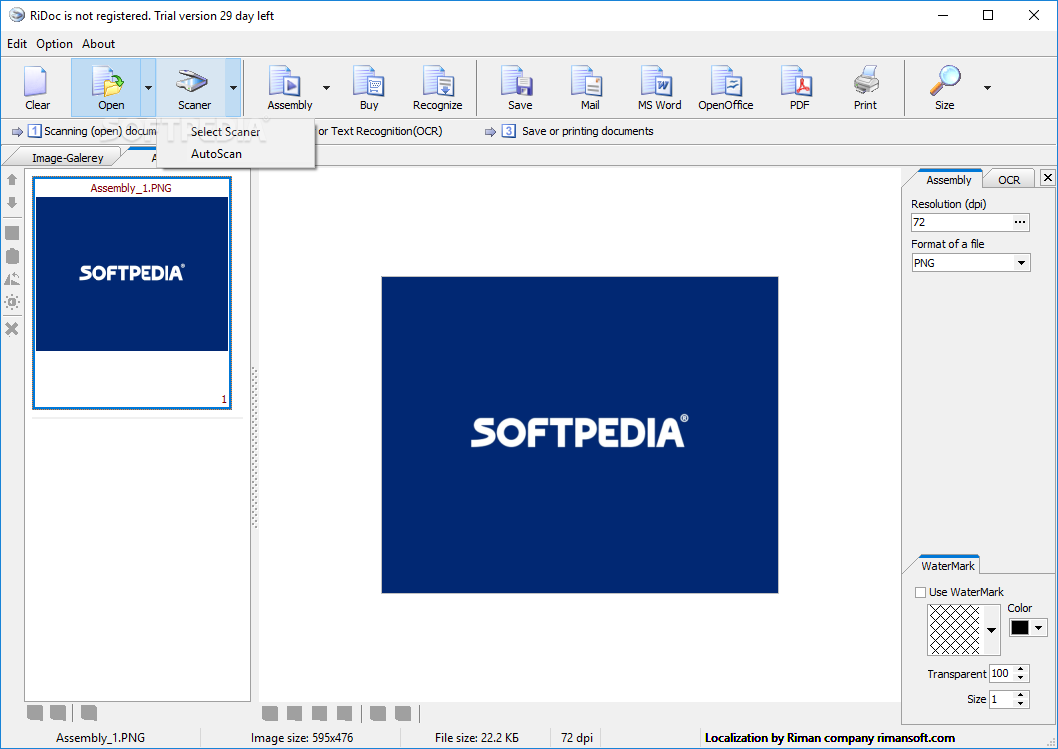1058x749 pixels.
Task: Open the Option menu
Action: pos(54,44)
